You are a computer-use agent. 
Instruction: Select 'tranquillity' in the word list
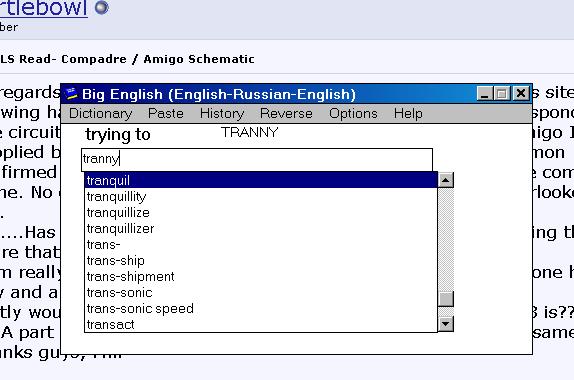tap(261, 197)
